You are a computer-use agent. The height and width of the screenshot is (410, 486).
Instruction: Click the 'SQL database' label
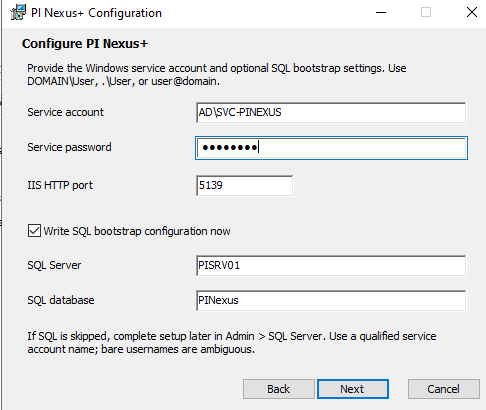pyautogui.click(x=61, y=300)
